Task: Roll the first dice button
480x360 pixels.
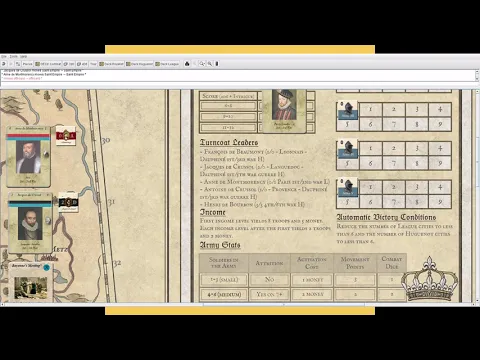Action: 69,64
